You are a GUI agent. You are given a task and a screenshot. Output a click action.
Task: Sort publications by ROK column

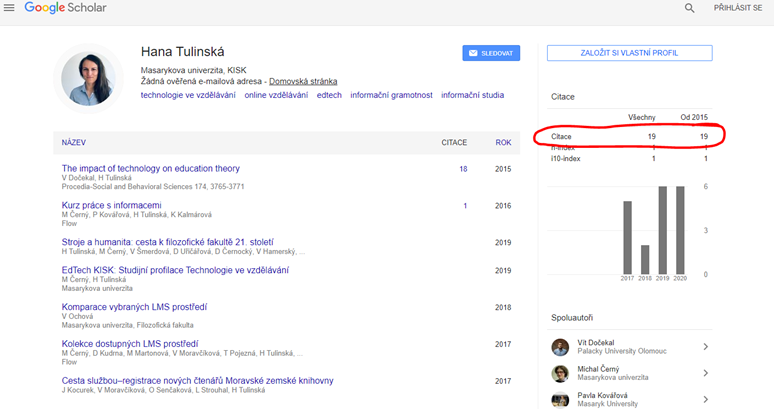[x=503, y=143]
